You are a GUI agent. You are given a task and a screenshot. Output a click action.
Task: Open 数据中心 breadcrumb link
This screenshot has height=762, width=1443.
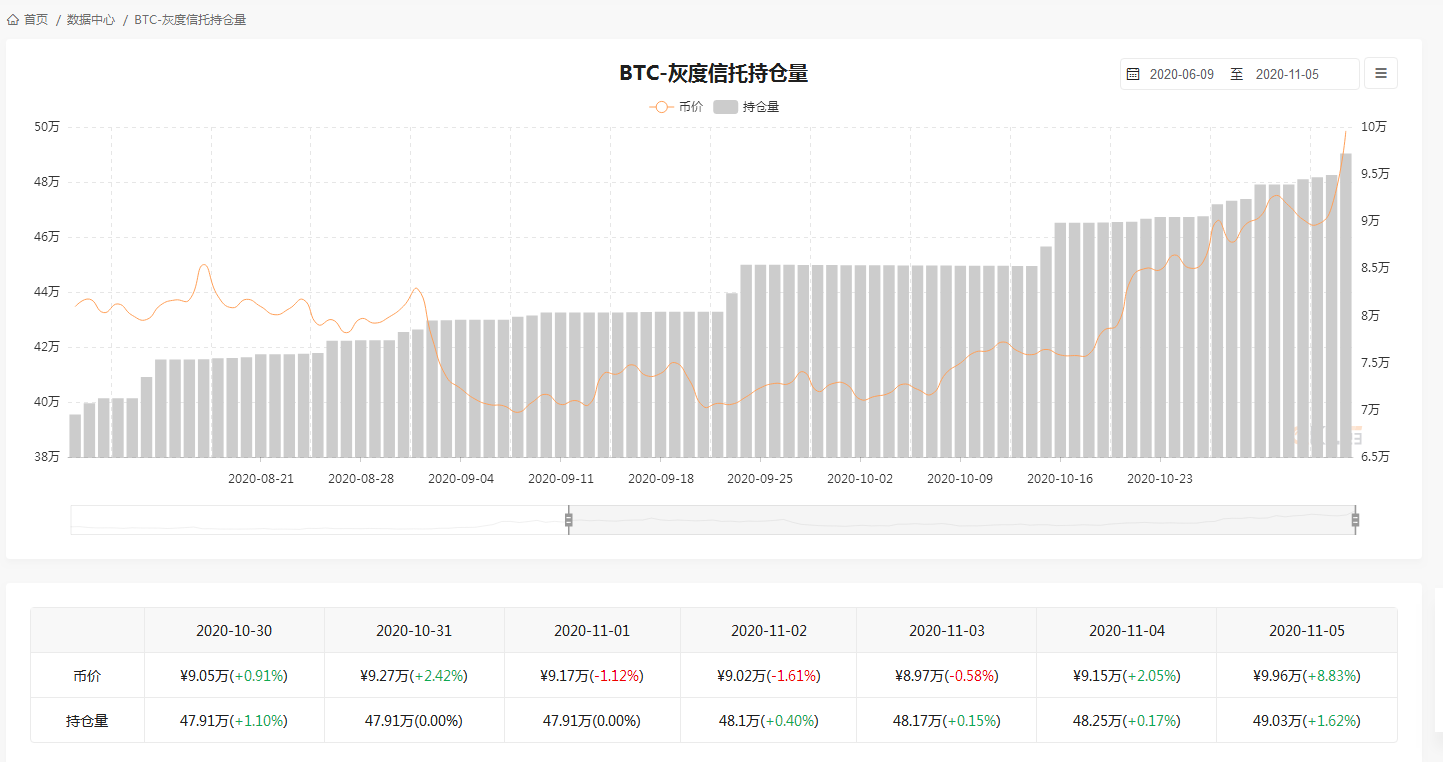click(x=91, y=20)
